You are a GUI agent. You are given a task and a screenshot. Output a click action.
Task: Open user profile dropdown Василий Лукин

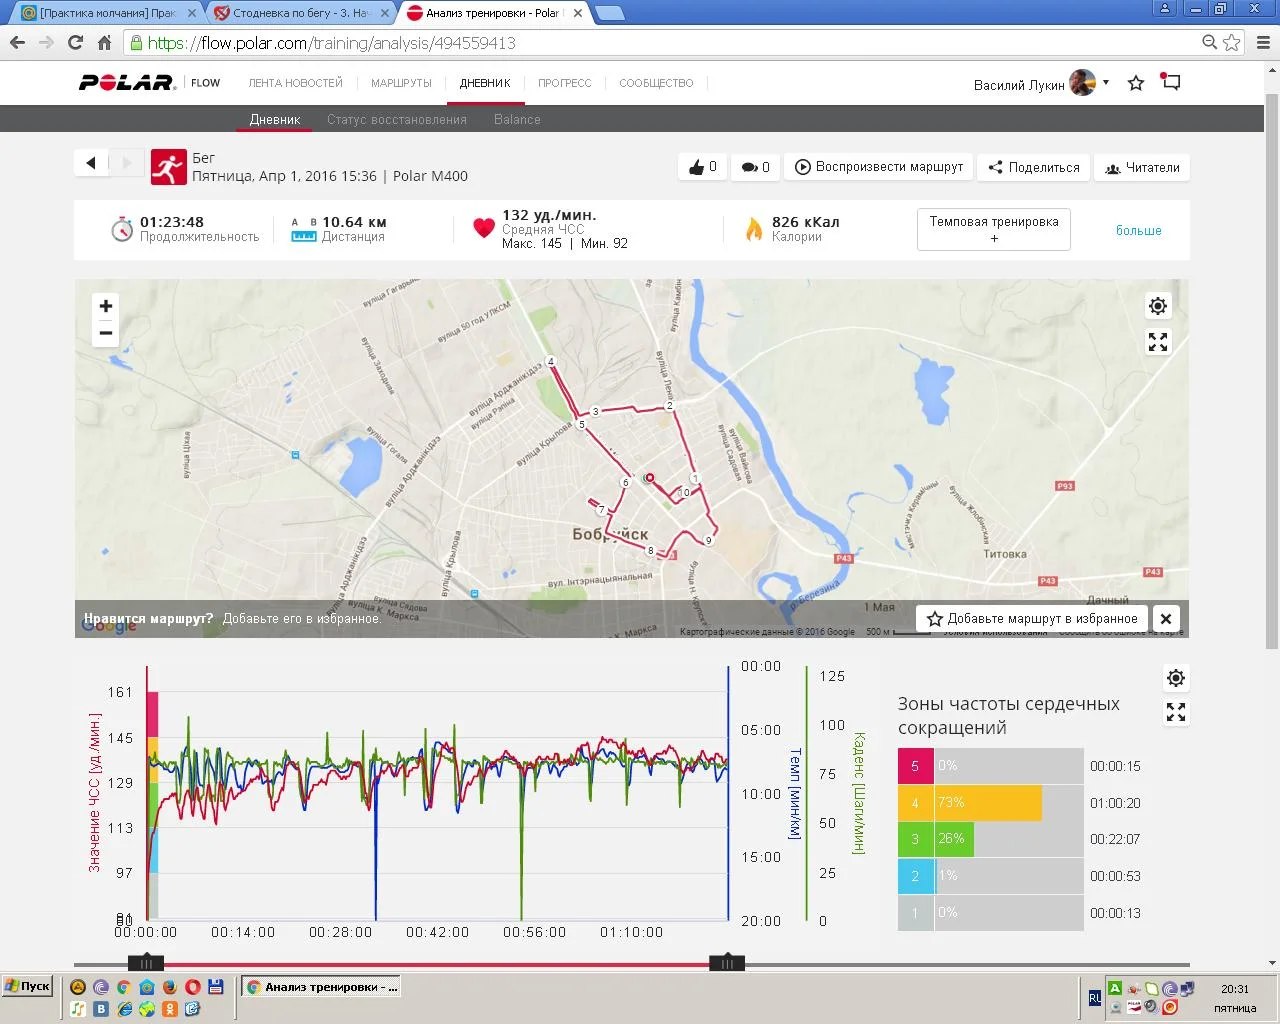pyautogui.click(x=1040, y=84)
